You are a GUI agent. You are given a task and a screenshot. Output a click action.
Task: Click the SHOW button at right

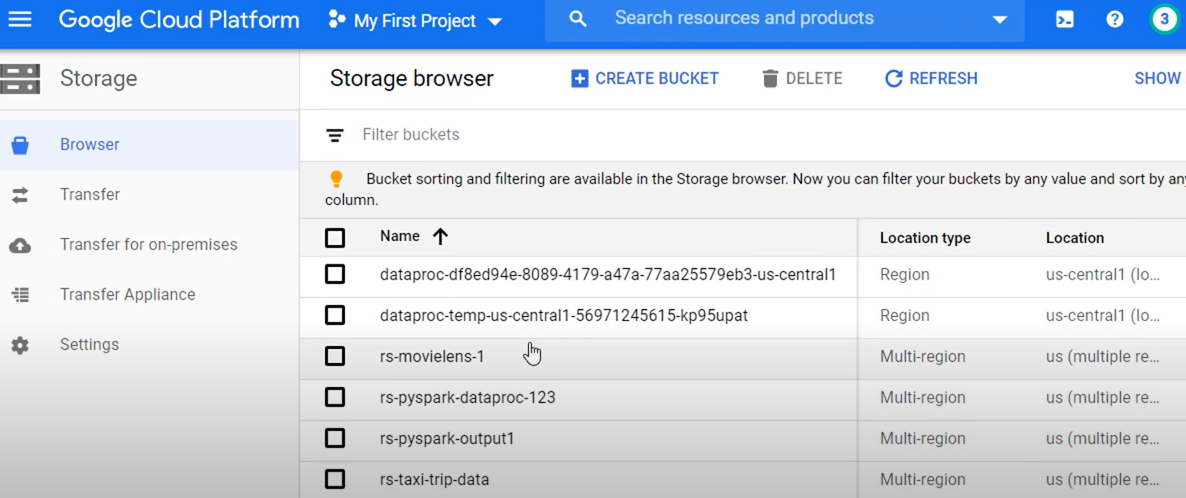tap(1158, 79)
